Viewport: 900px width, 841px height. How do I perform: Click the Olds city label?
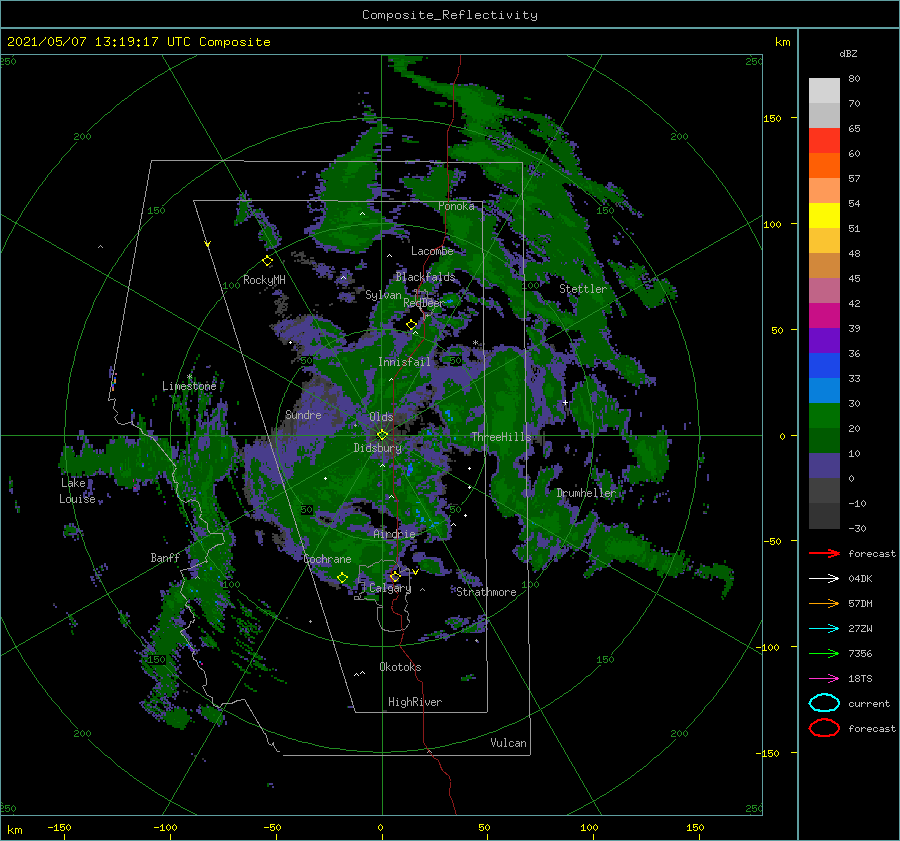[x=381, y=417]
